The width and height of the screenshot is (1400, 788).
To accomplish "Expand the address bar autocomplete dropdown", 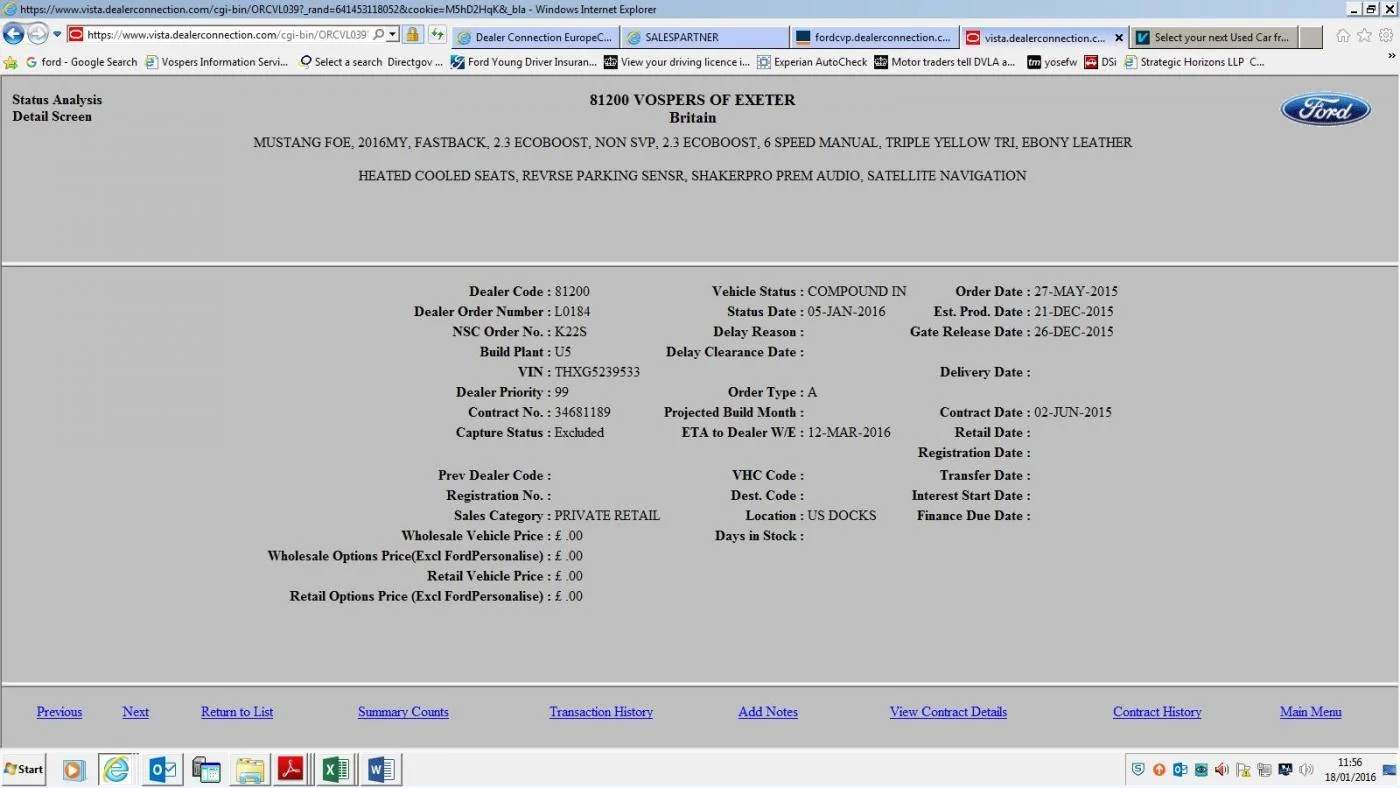I will pos(393,34).
